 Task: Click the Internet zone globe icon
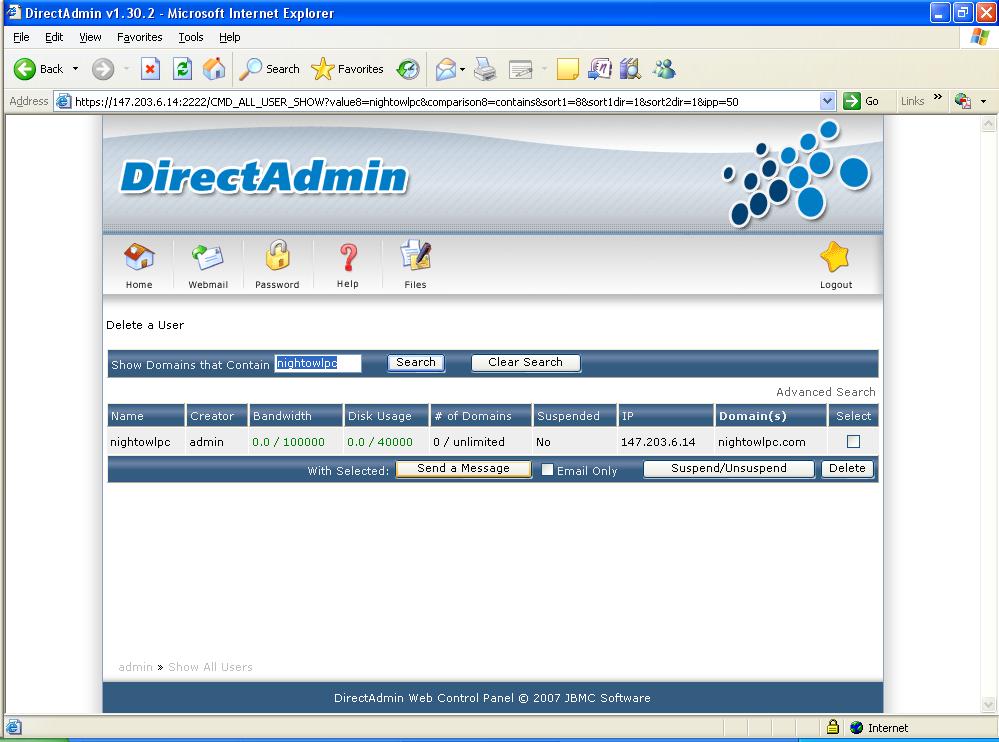tap(857, 727)
